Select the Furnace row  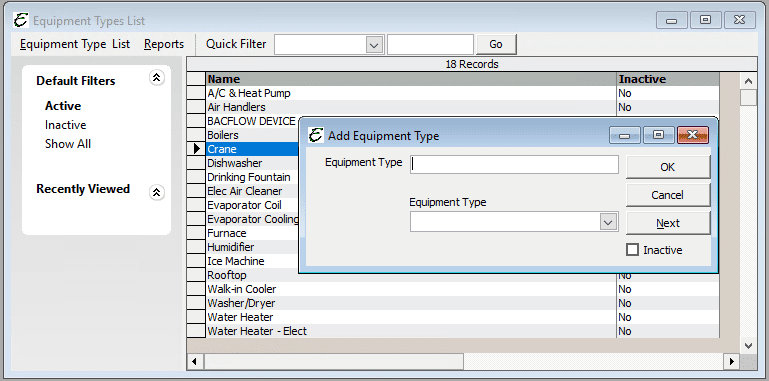click(252, 233)
